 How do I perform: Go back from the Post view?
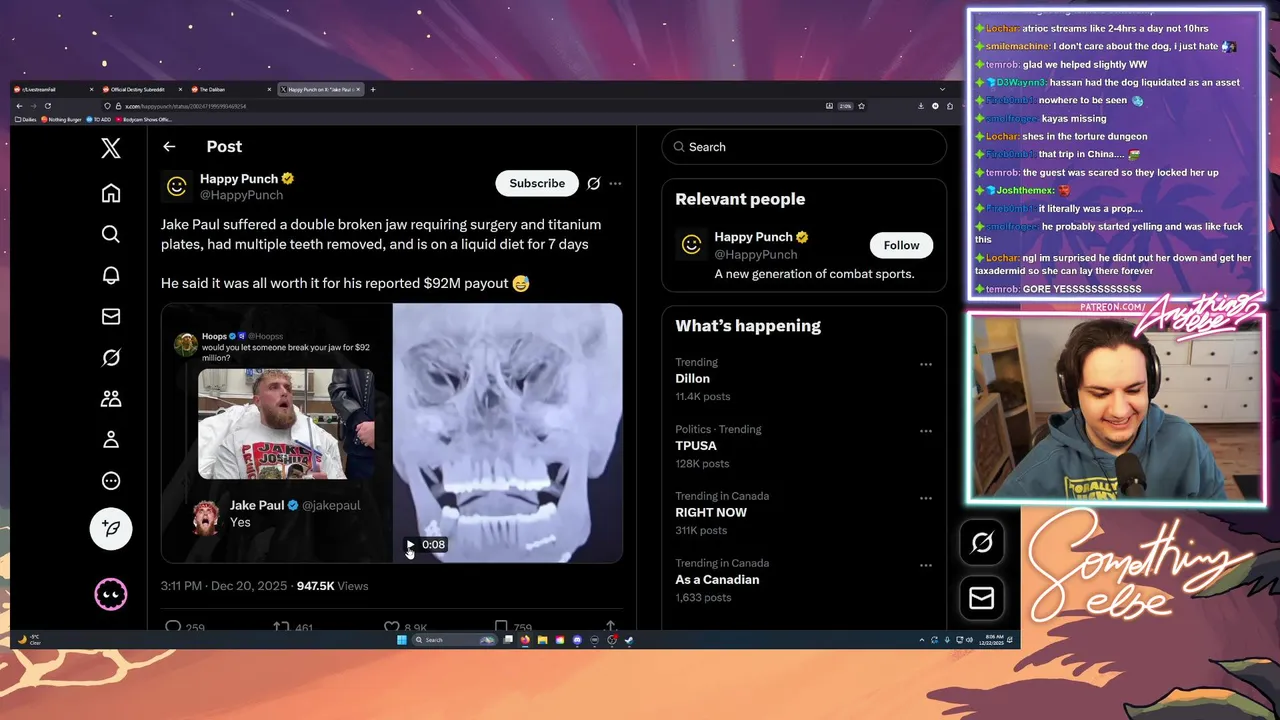pos(169,147)
